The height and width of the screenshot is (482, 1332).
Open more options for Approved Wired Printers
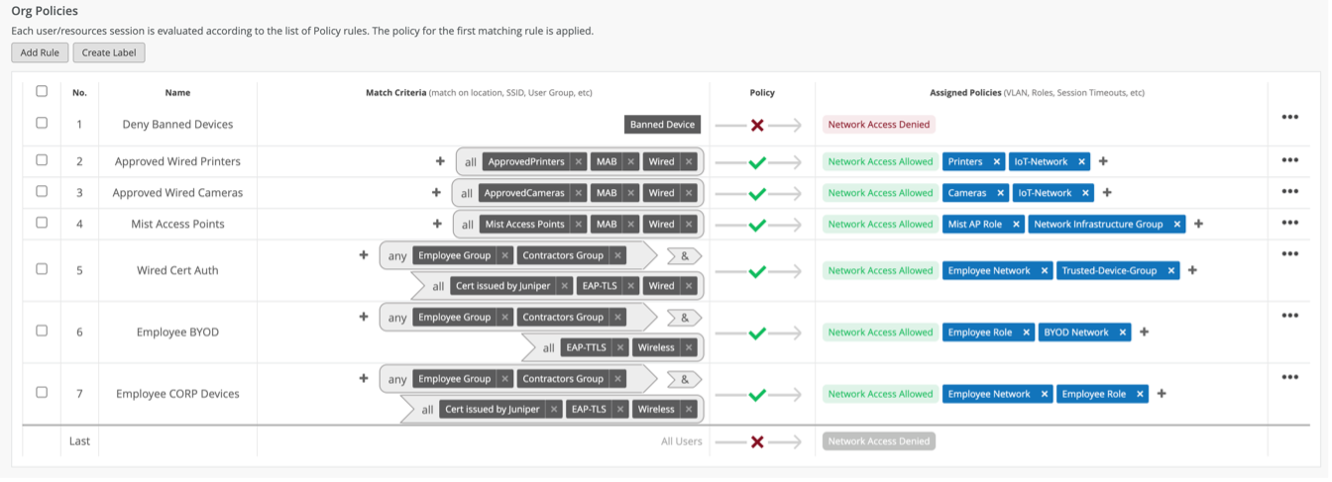[1289, 160]
